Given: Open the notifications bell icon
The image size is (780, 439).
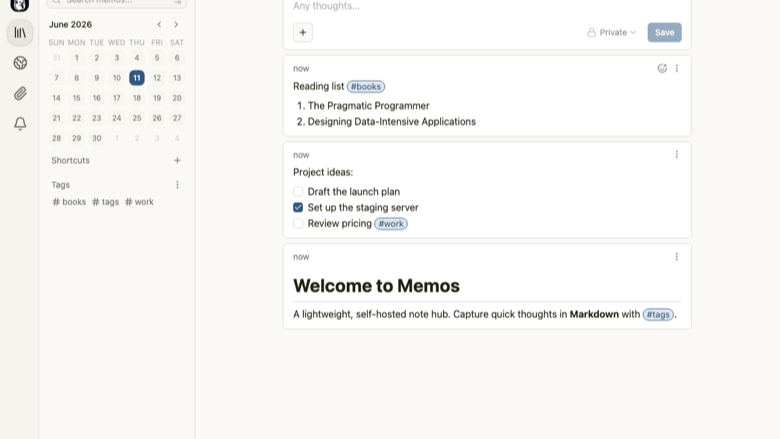Looking at the screenshot, I should coord(20,123).
